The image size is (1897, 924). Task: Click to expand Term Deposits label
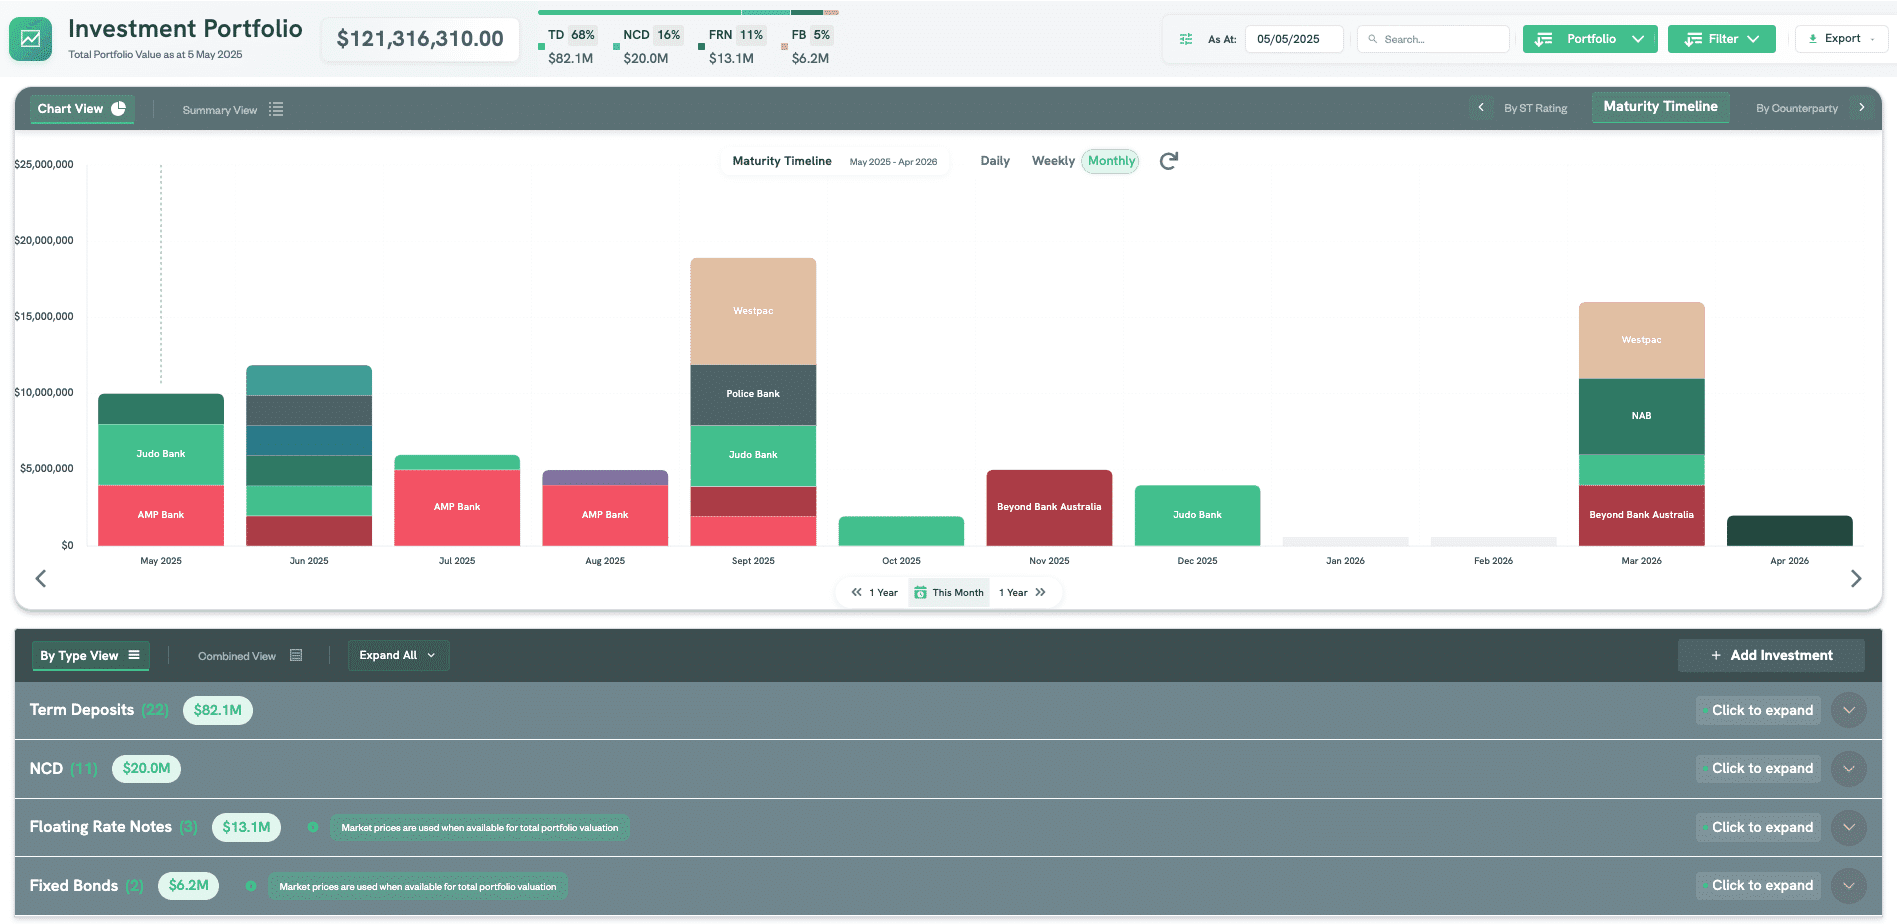pyautogui.click(x=1758, y=710)
